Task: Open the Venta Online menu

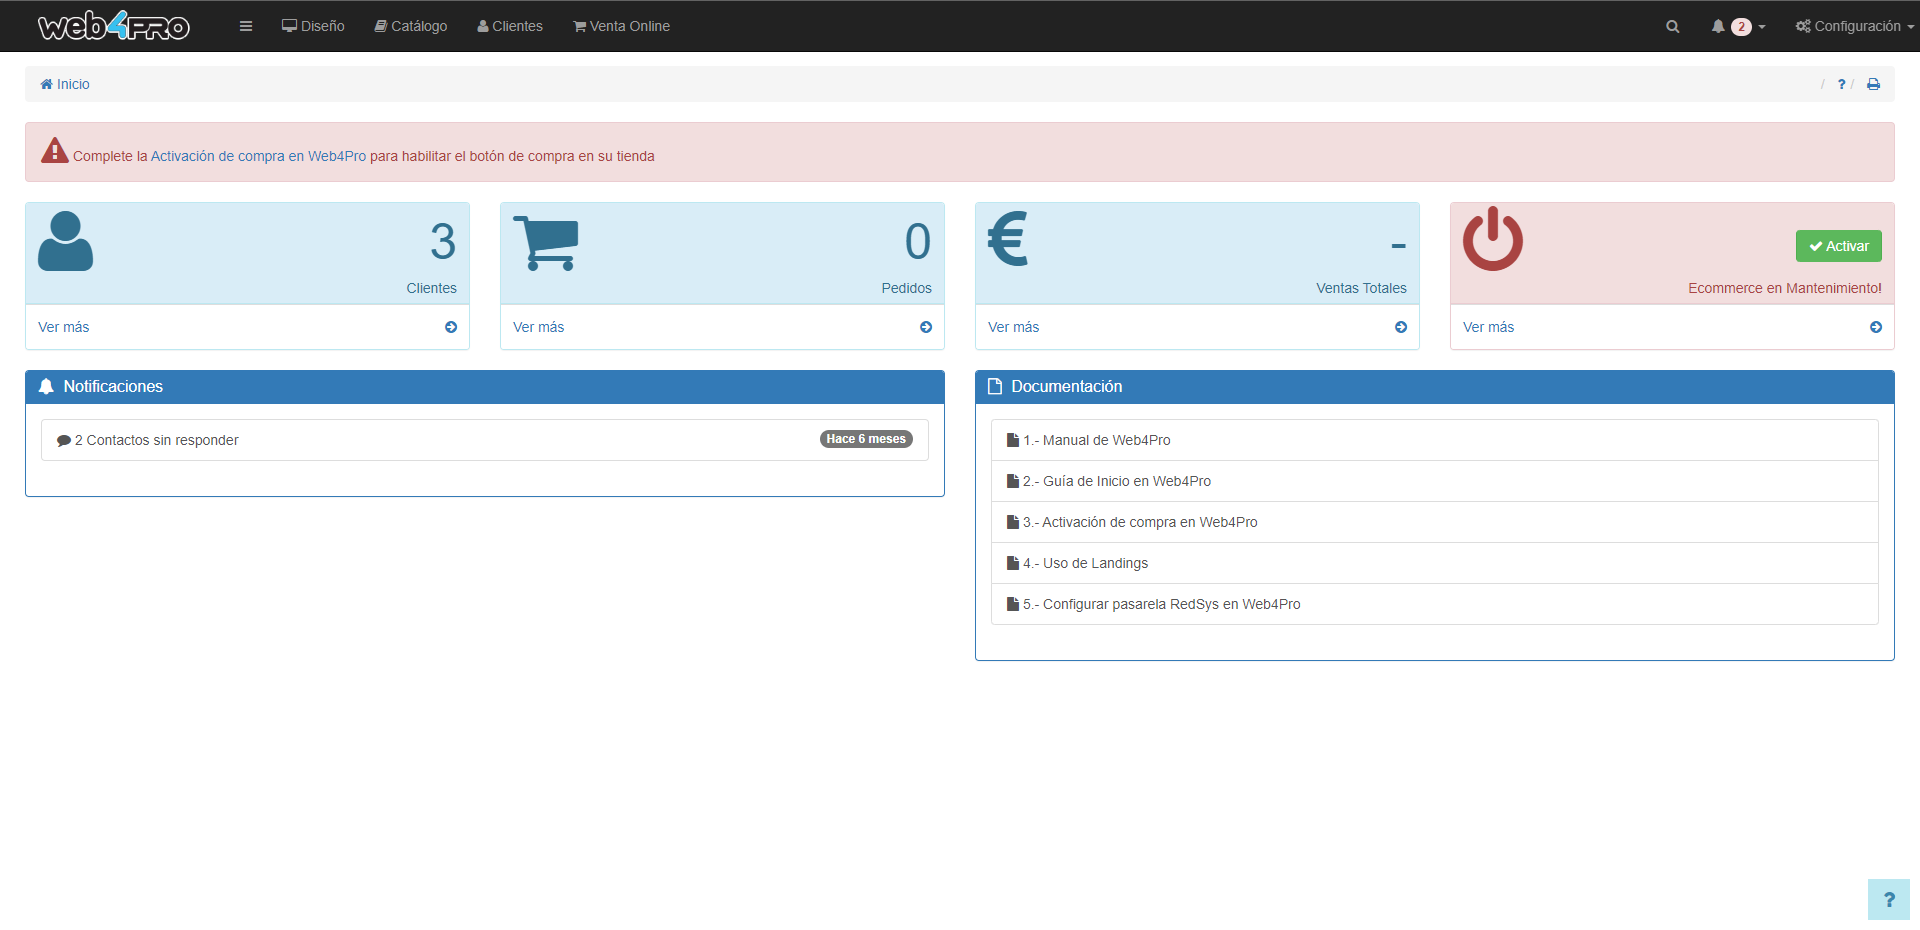Action: click(x=621, y=26)
